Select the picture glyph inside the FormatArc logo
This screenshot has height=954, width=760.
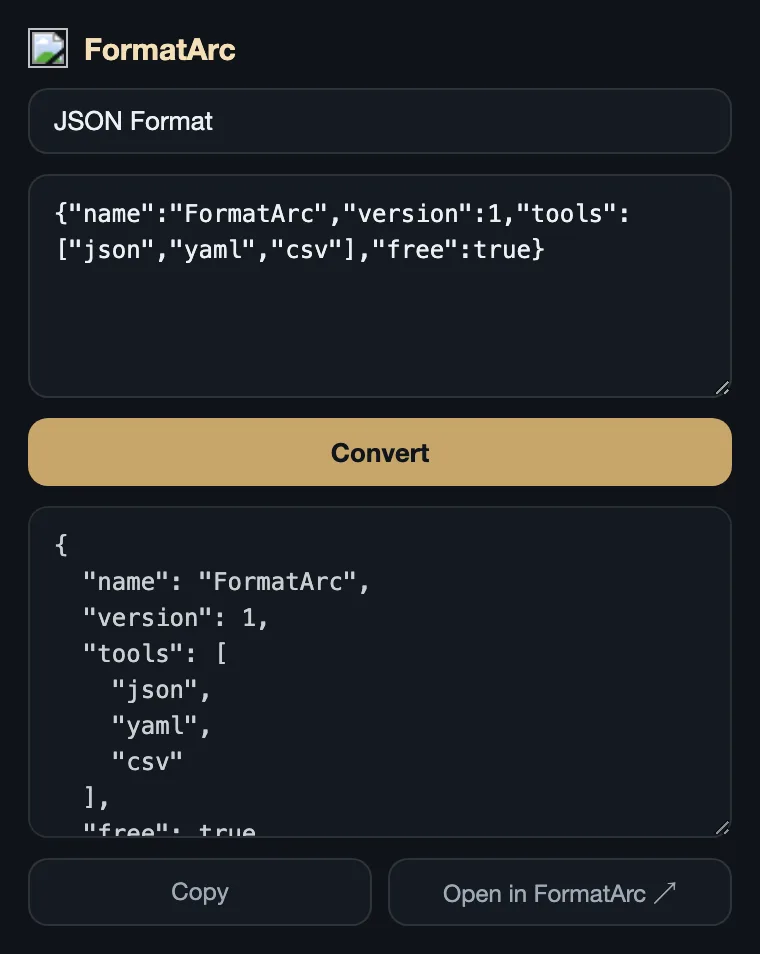(49, 48)
